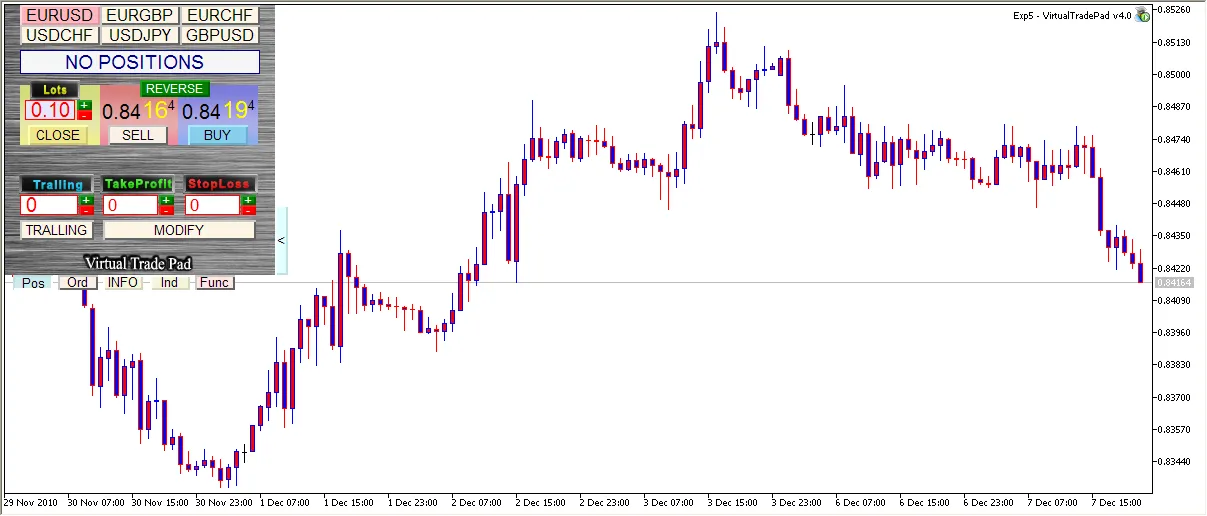Viewport: 1207px width, 516px height.
Task: Select the EURUSD symbol button
Action: point(59,16)
